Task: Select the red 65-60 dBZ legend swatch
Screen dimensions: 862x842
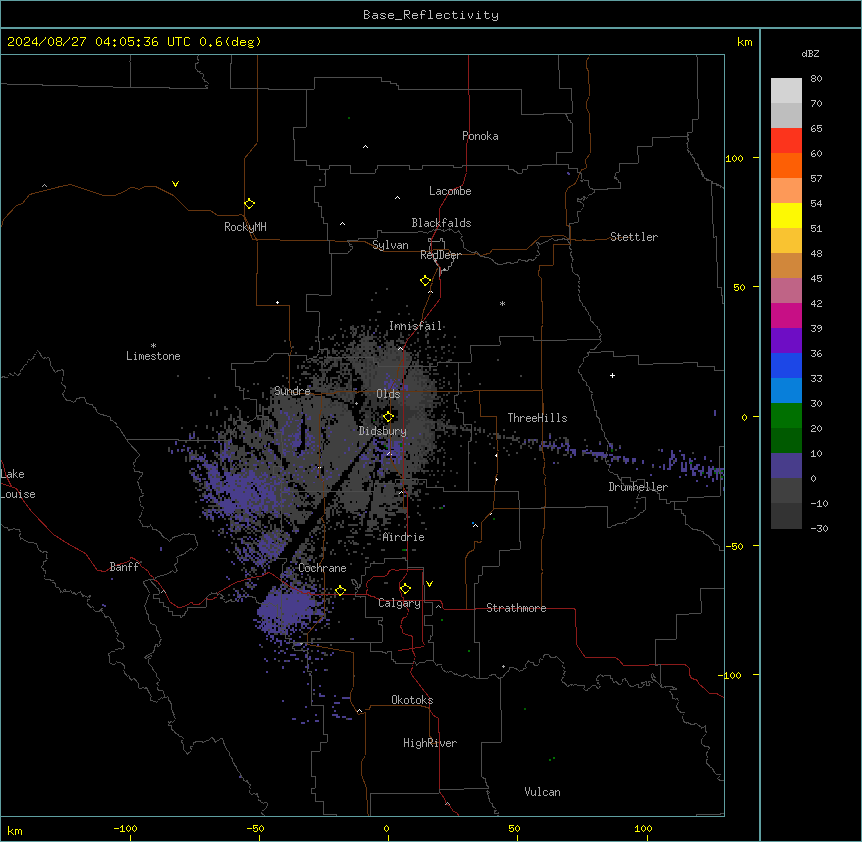Action: click(786, 141)
